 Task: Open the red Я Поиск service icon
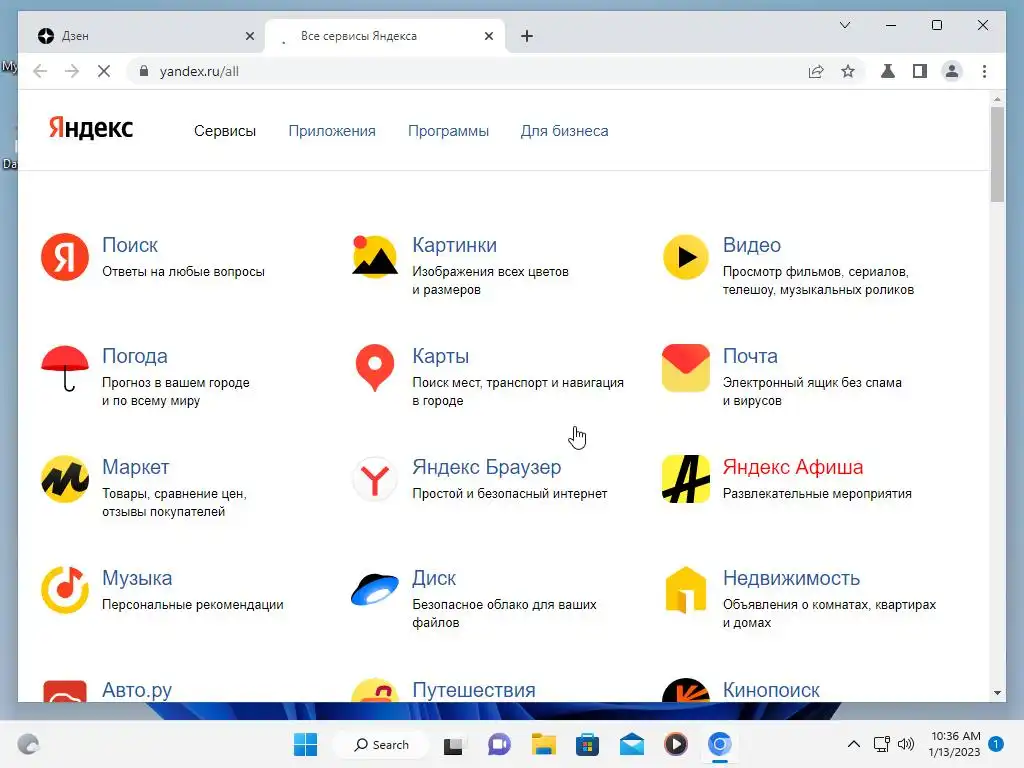coord(65,257)
